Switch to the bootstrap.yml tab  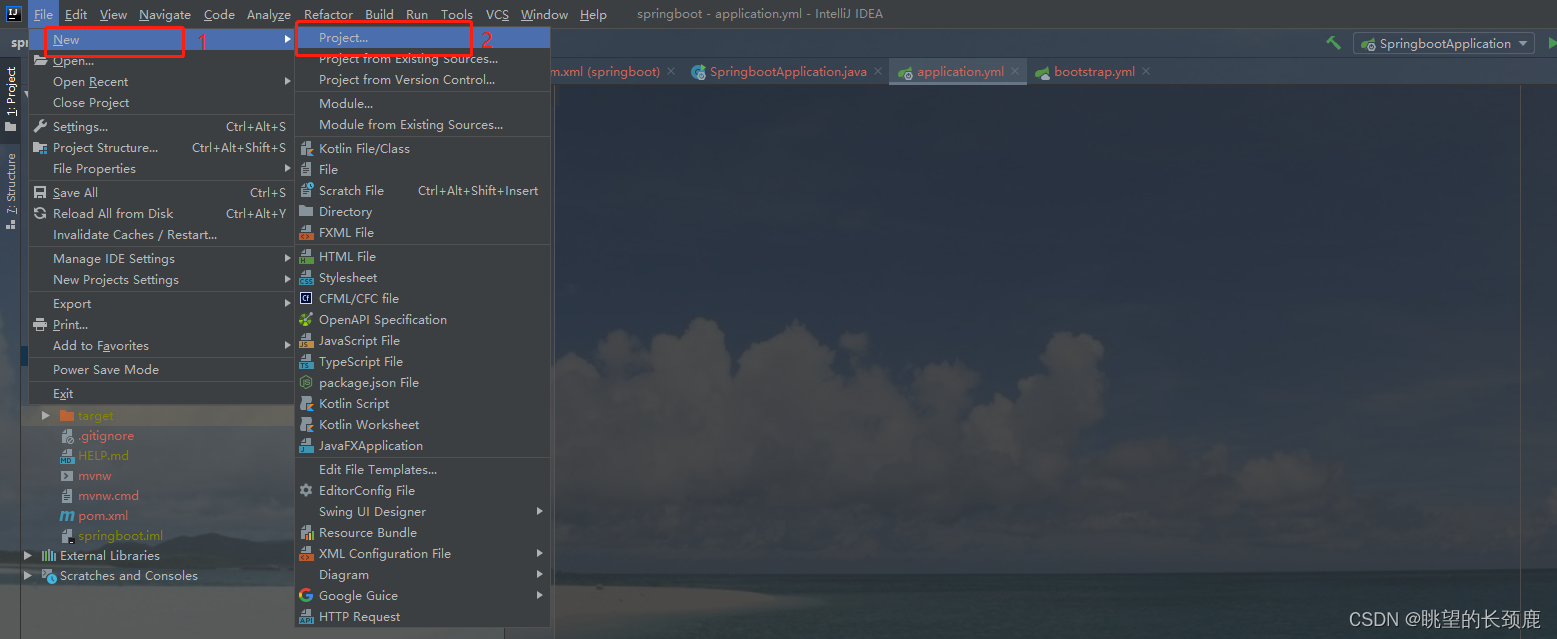pos(1094,72)
